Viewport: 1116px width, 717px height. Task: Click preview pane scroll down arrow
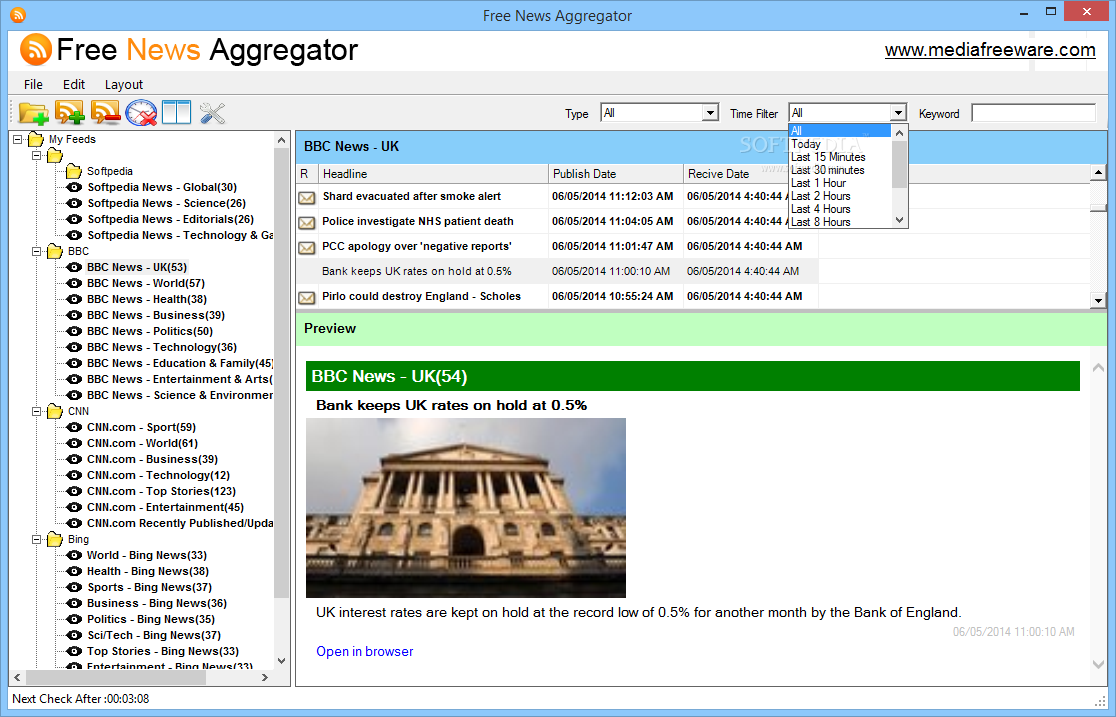coord(1098,664)
